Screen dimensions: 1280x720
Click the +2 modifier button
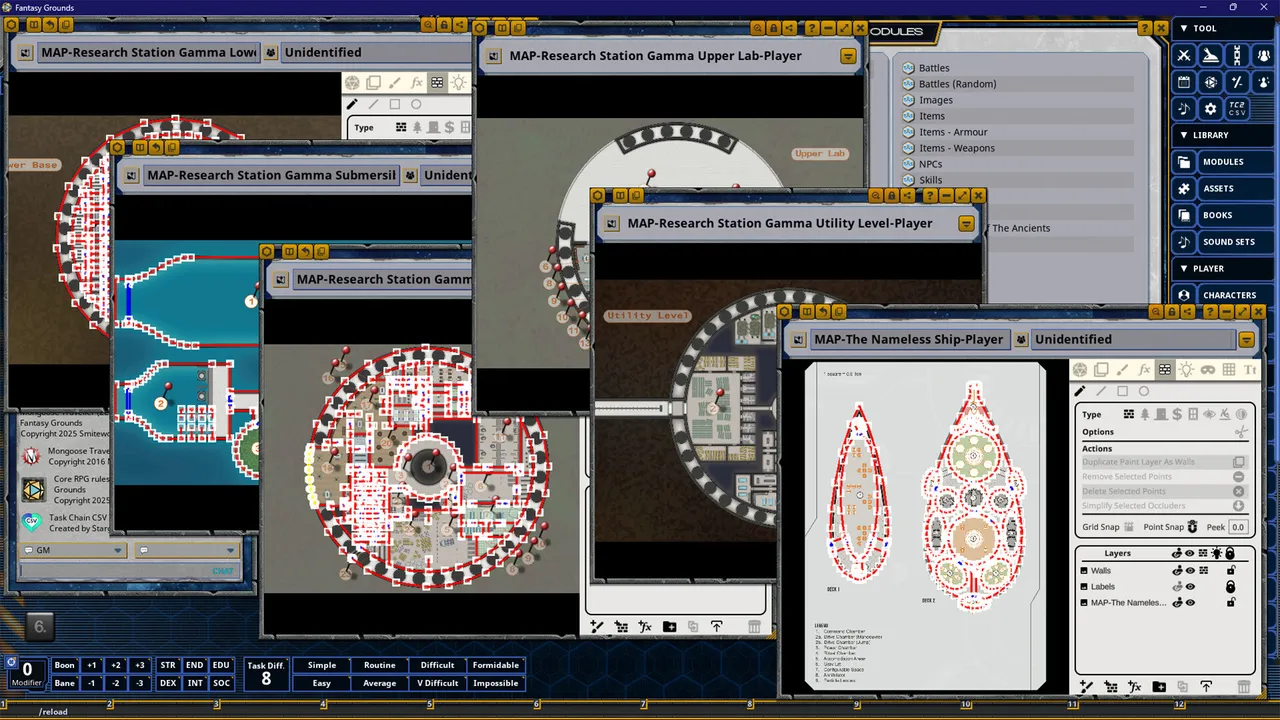(115, 665)
